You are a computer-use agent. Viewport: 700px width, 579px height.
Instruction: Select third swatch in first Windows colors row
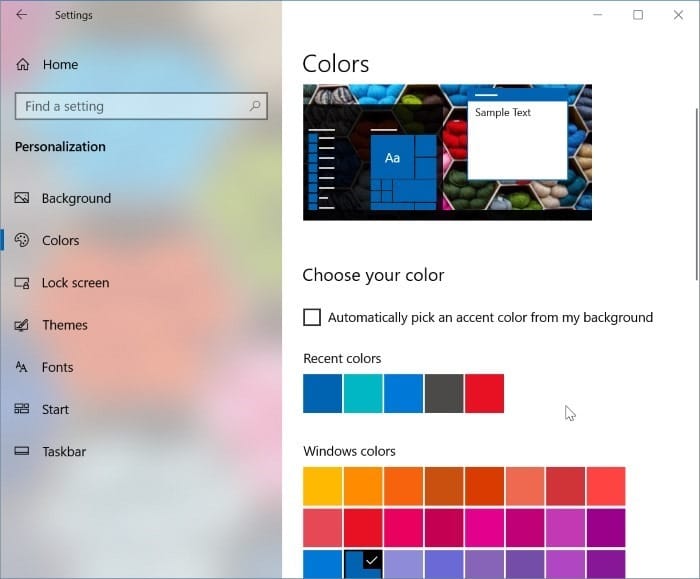[404, 486]
